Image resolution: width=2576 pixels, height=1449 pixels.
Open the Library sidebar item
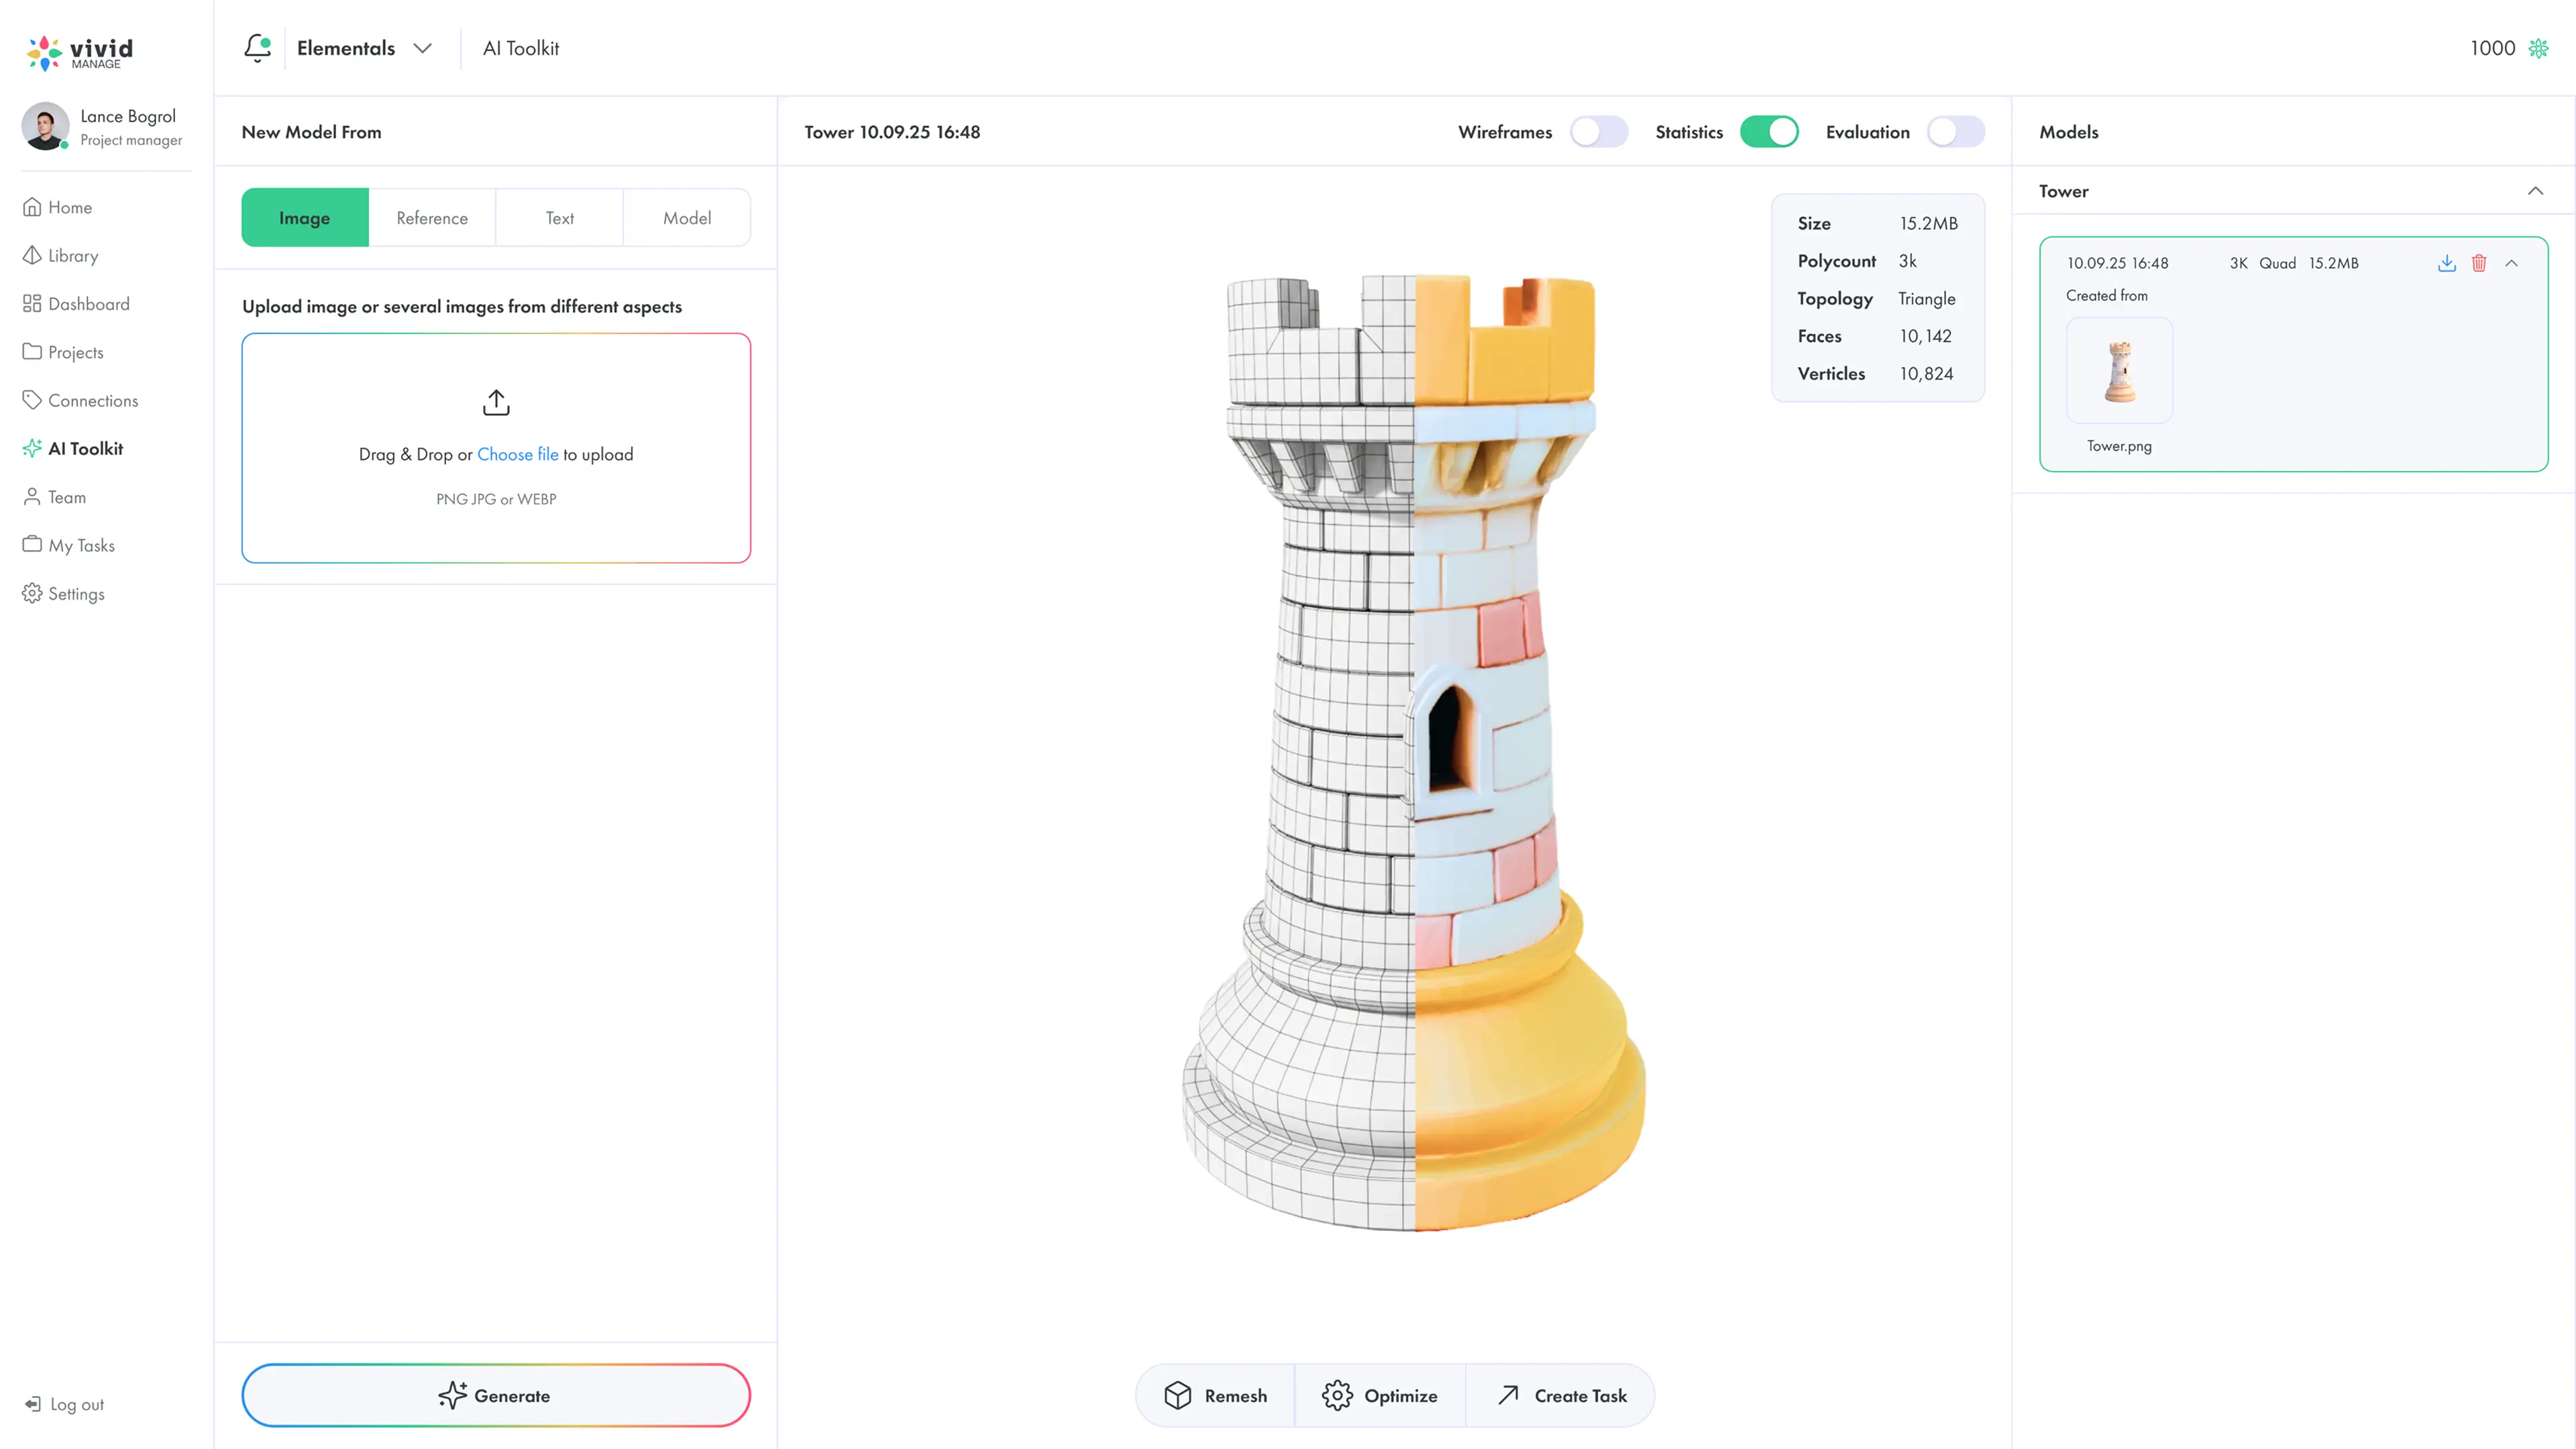coord(72,256)
